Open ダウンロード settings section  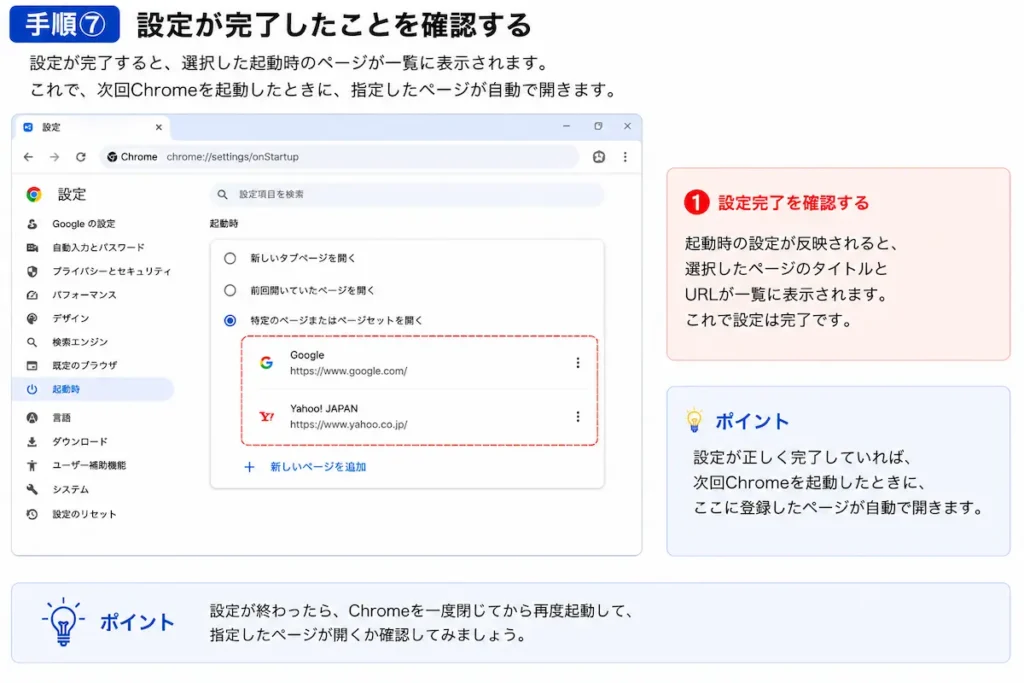80,441
